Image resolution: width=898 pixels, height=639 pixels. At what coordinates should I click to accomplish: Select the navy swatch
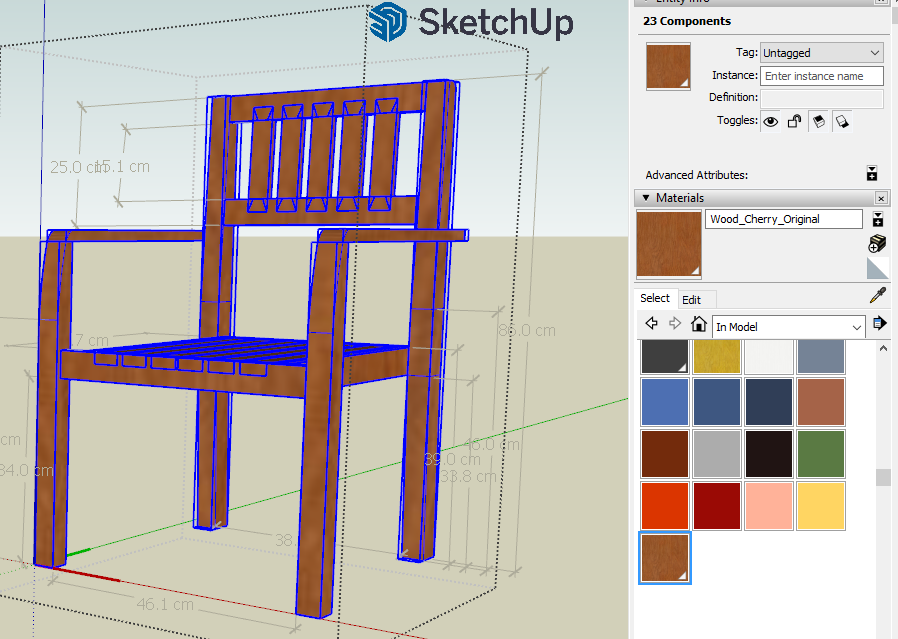769,402
